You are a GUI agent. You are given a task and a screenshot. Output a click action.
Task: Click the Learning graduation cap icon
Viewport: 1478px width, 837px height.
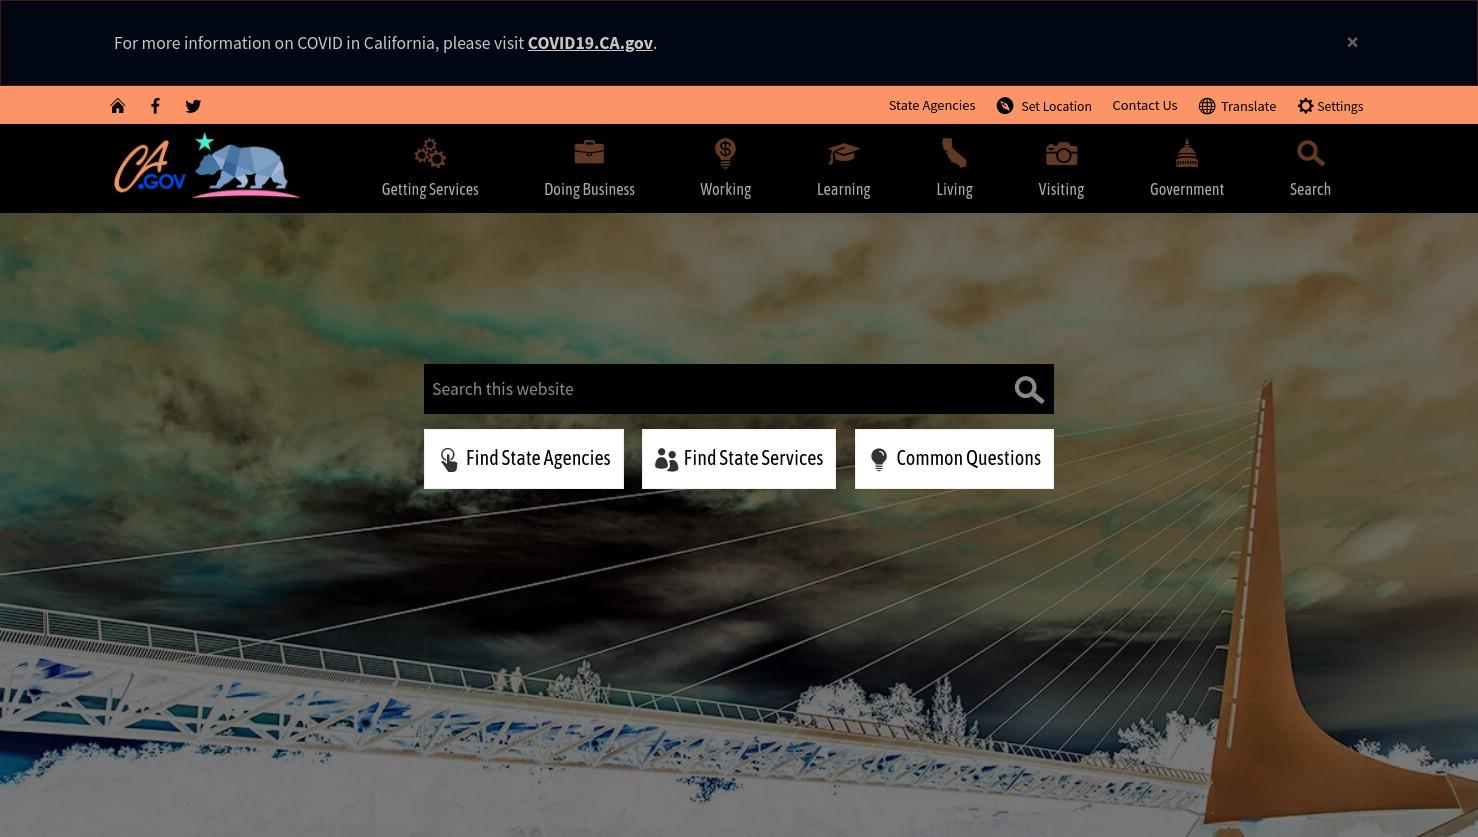point(843,153)
